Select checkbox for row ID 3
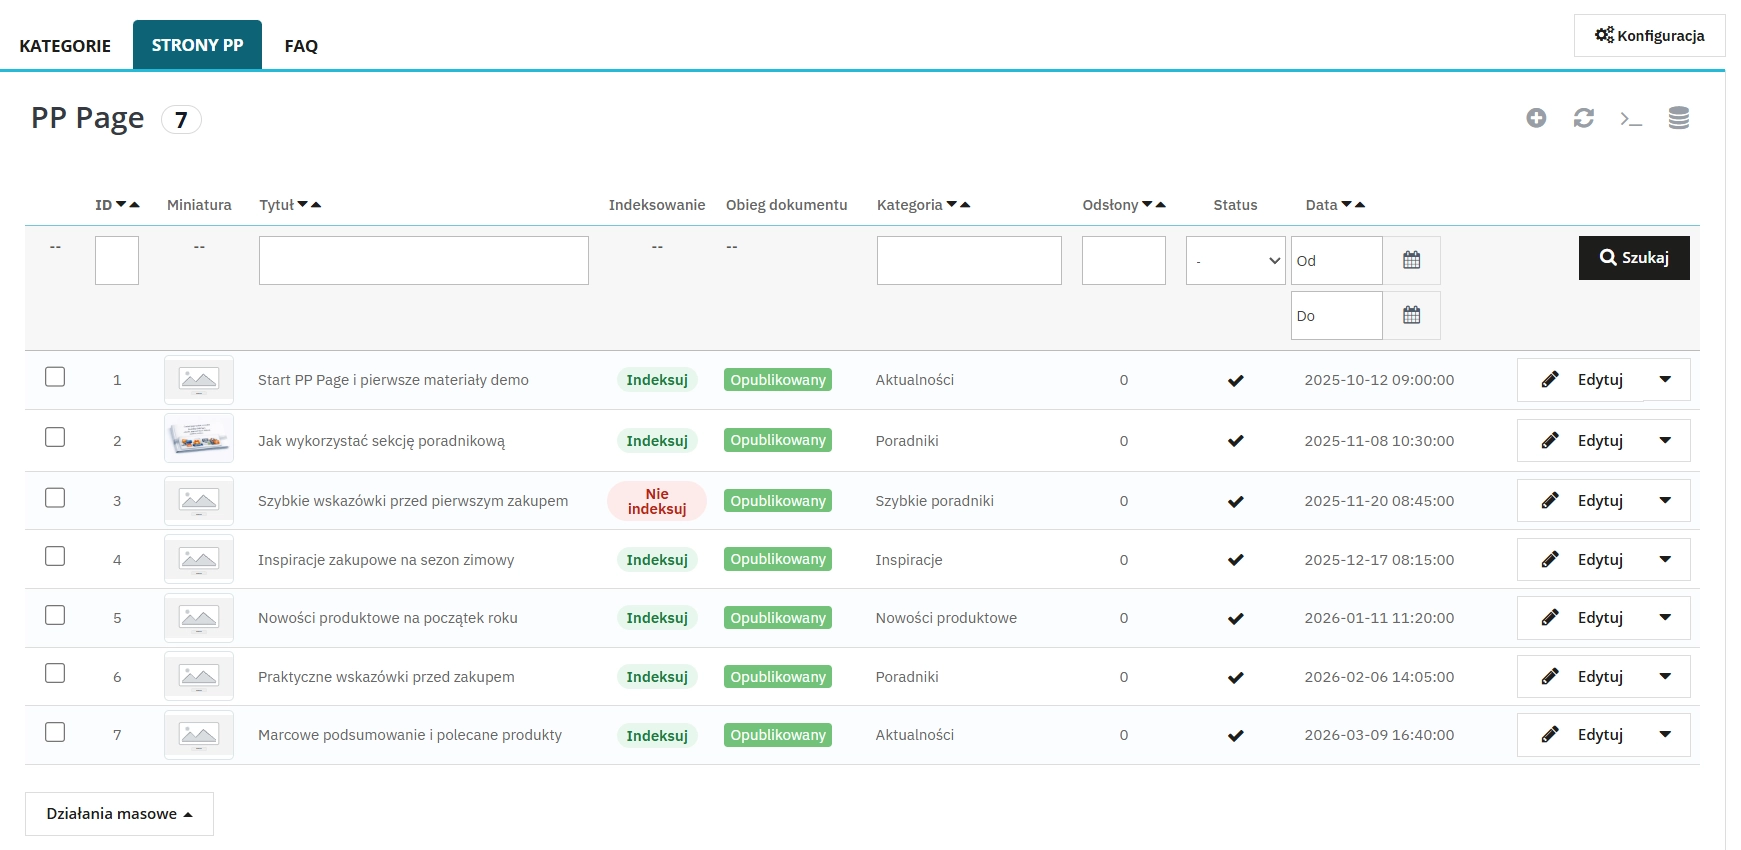This screenshot has width=1741, height=850. [55, 497]
